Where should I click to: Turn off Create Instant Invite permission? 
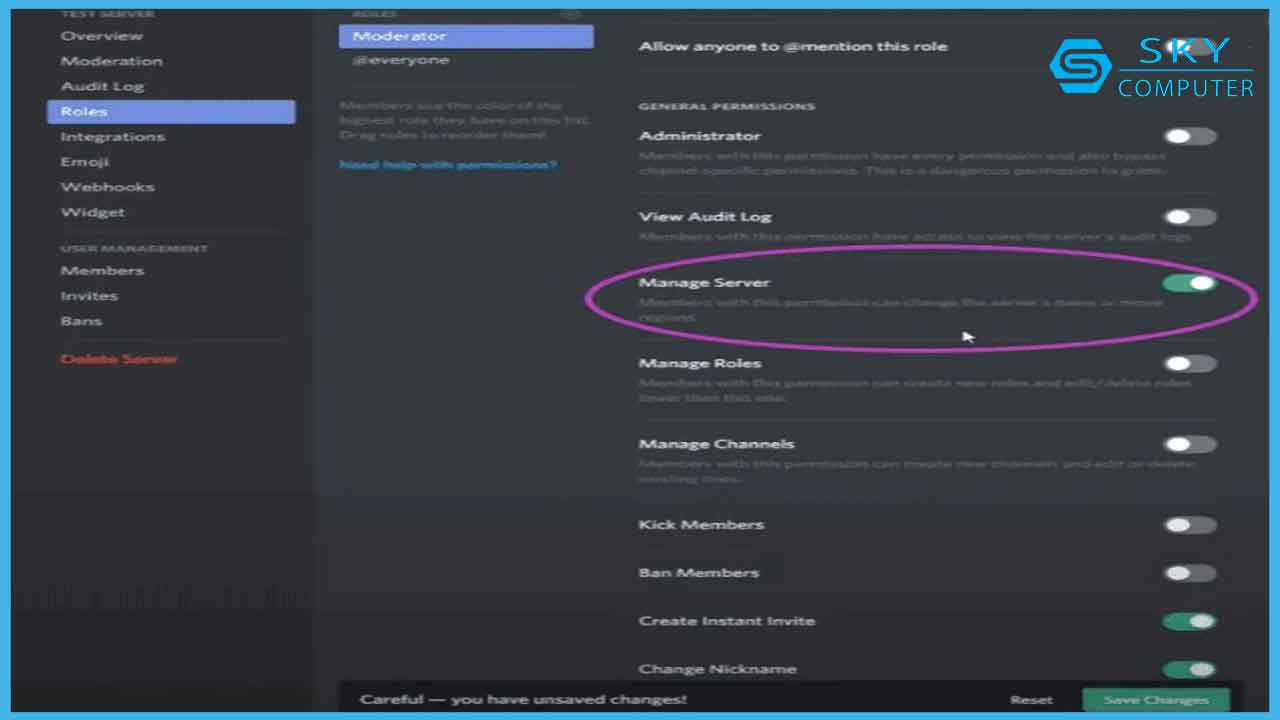[x=1190, y=621]
